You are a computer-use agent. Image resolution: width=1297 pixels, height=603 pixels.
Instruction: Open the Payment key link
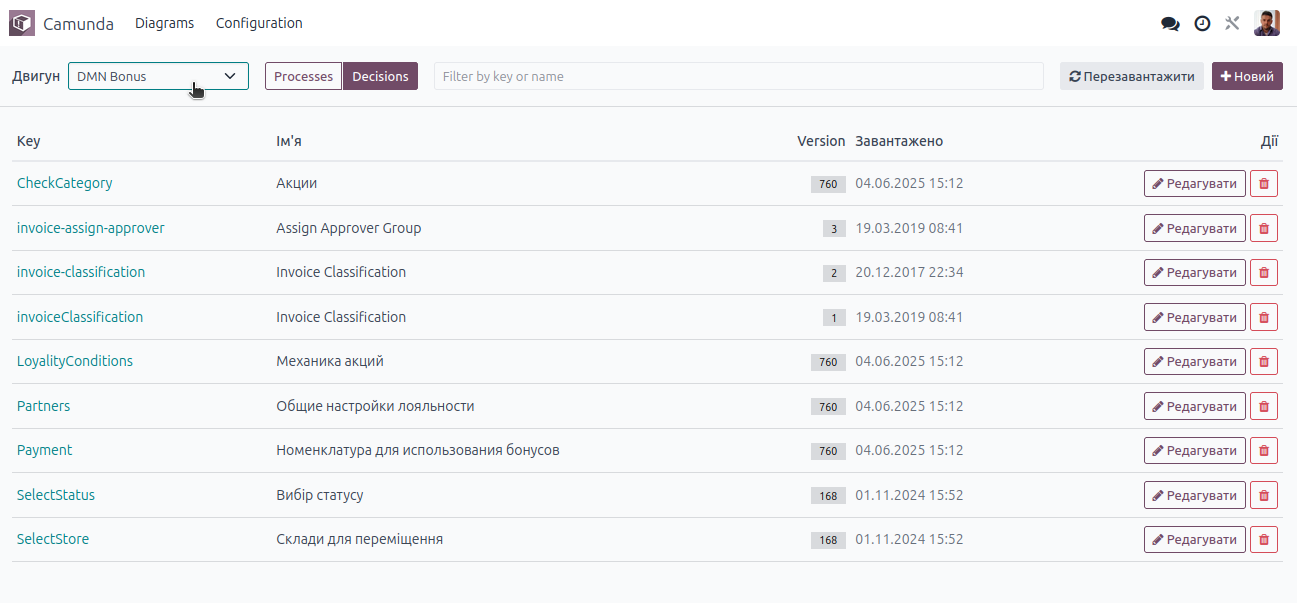click(45, 450)
